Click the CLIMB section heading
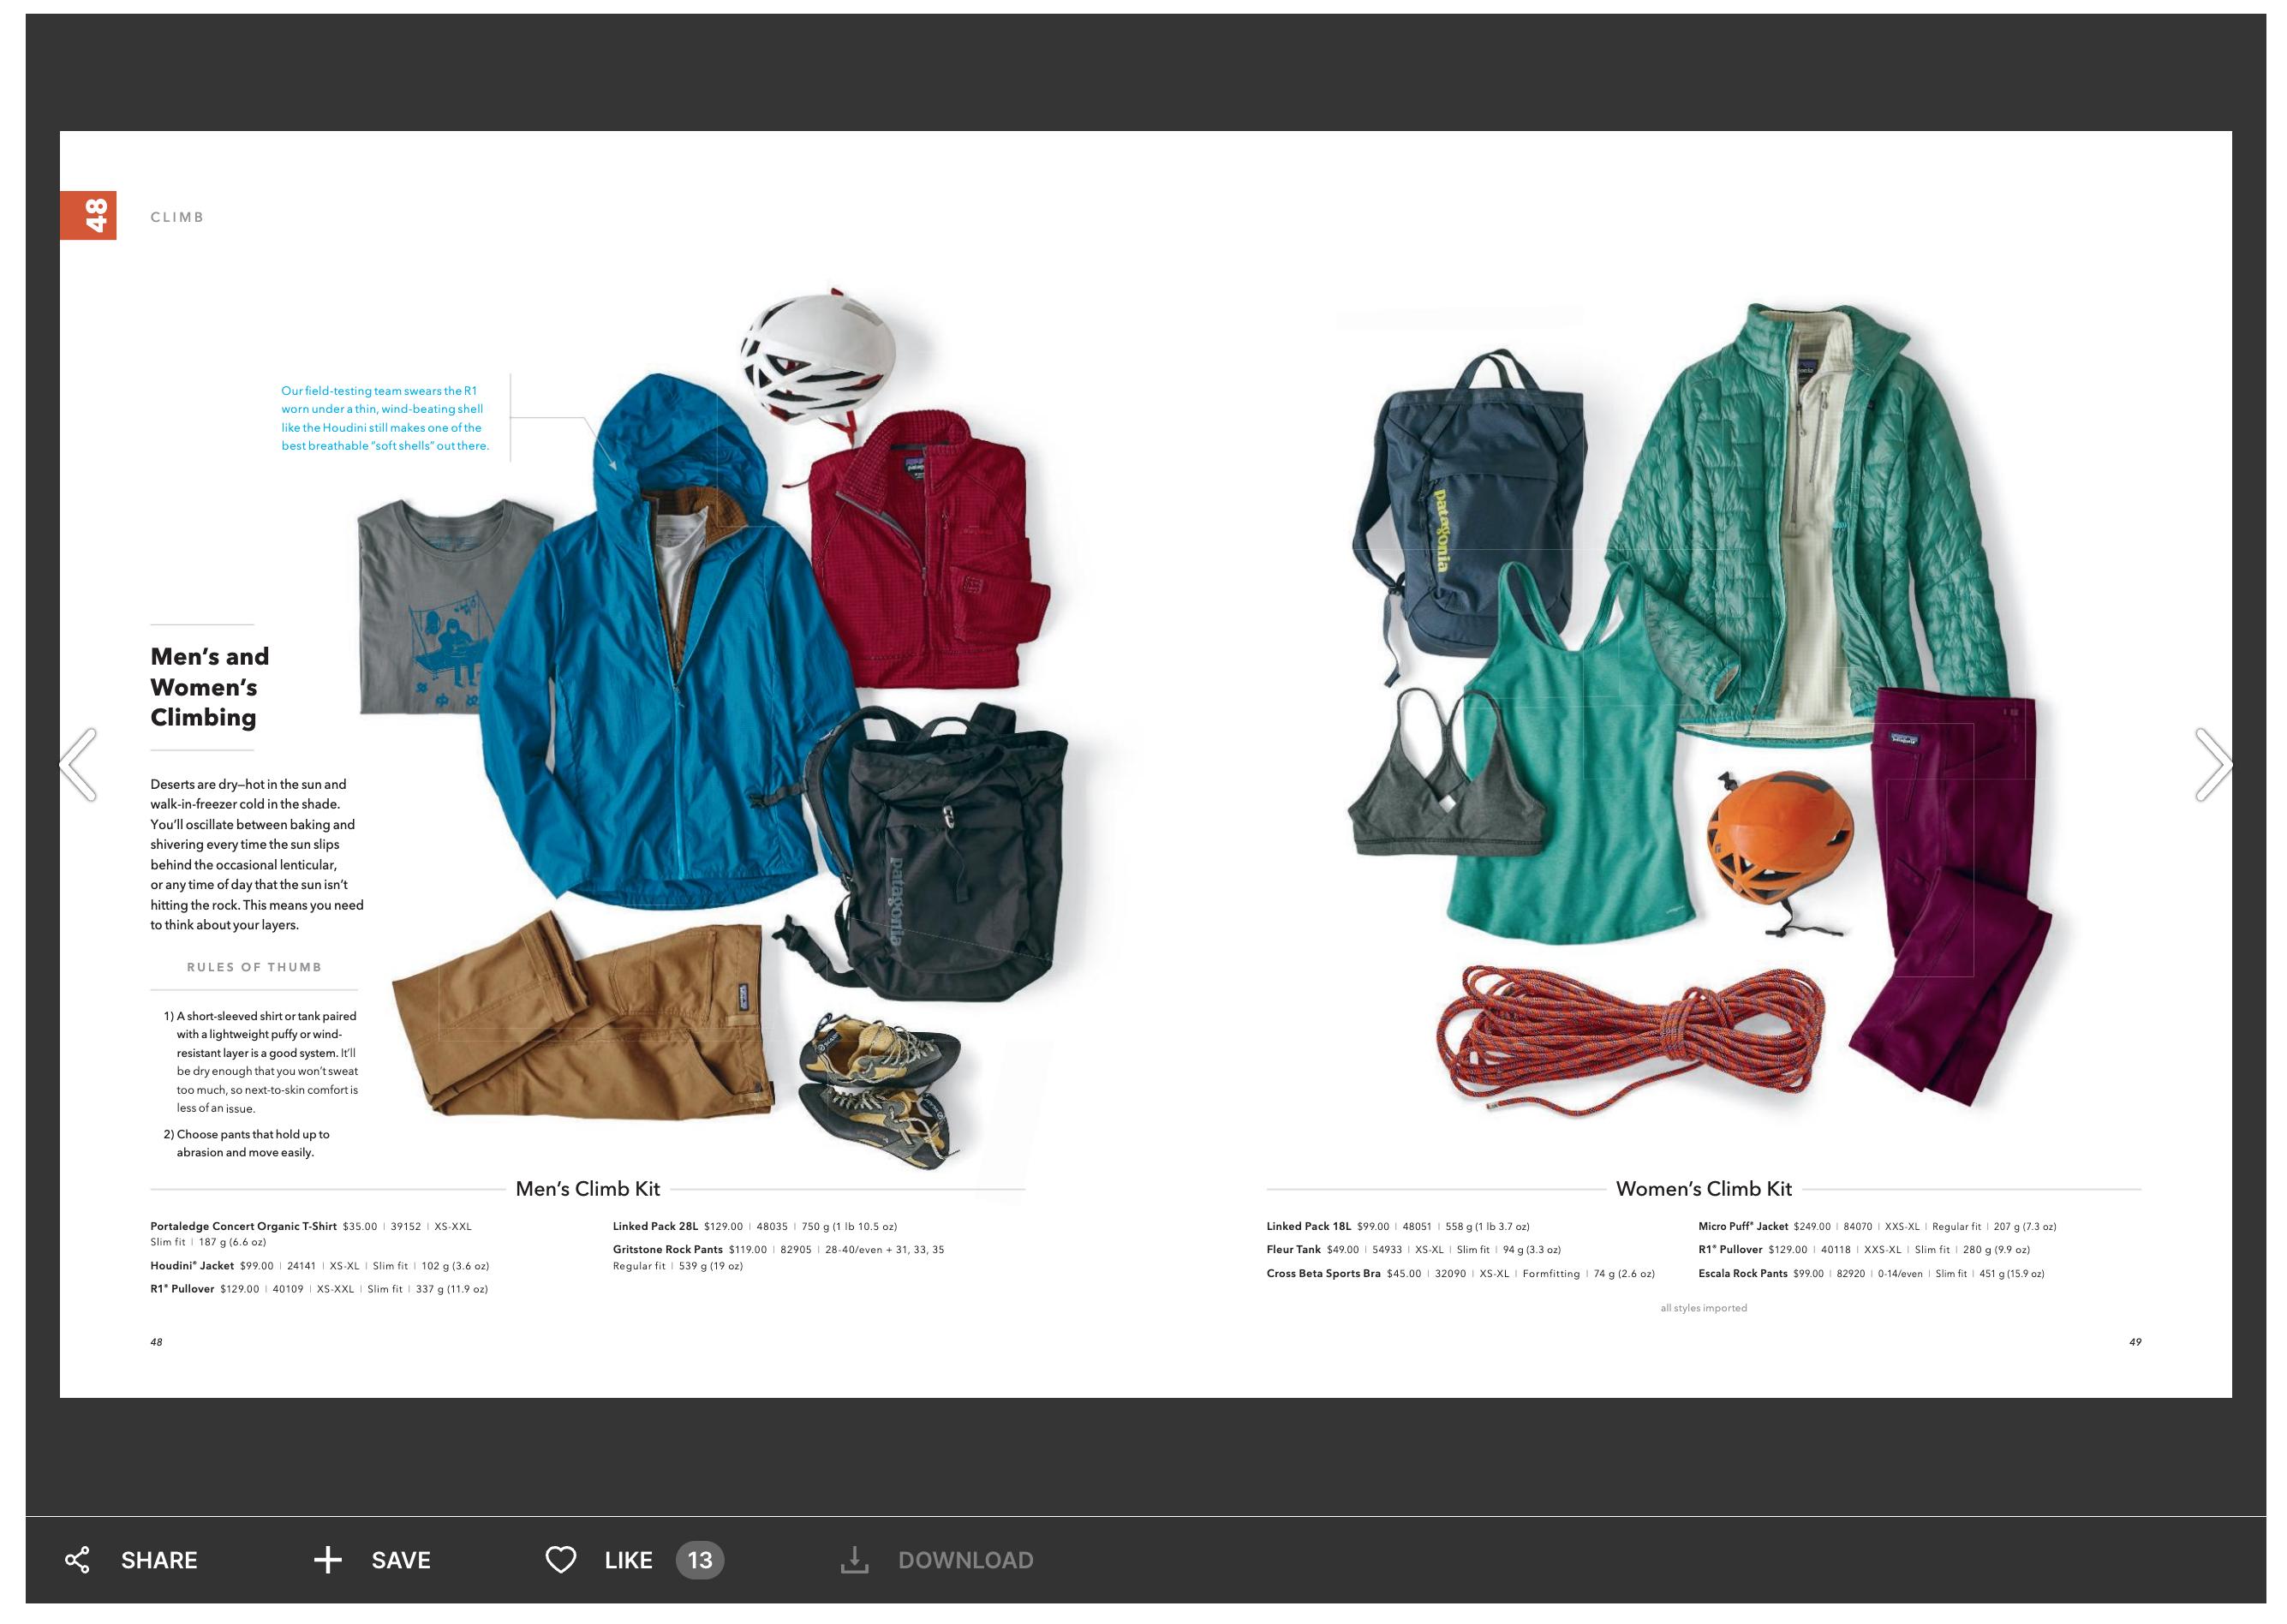 [177, 217]
